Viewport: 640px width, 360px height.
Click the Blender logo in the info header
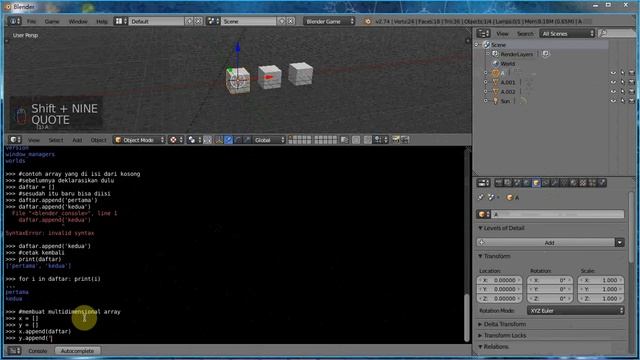click(367, 21)
